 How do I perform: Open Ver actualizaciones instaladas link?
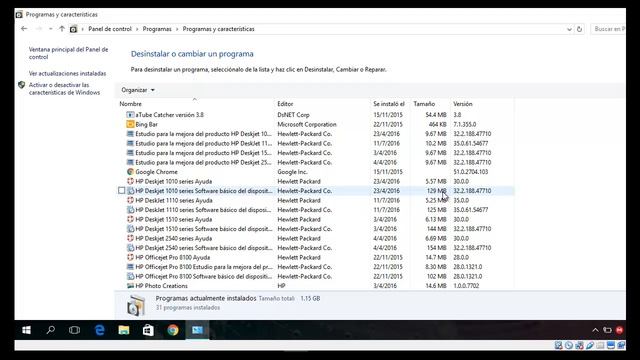click(67, 73)
